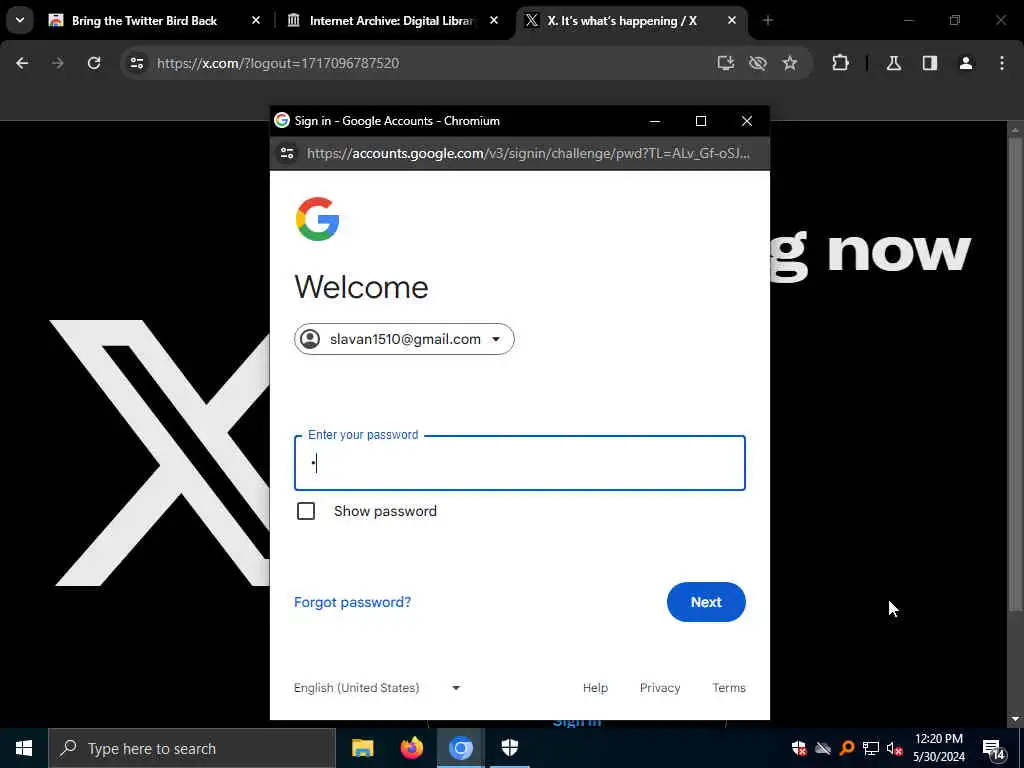Viewport: 1024px width, 768px height.
Task: Toggle the browser side panel icon
Action: (x=930, y=63)
